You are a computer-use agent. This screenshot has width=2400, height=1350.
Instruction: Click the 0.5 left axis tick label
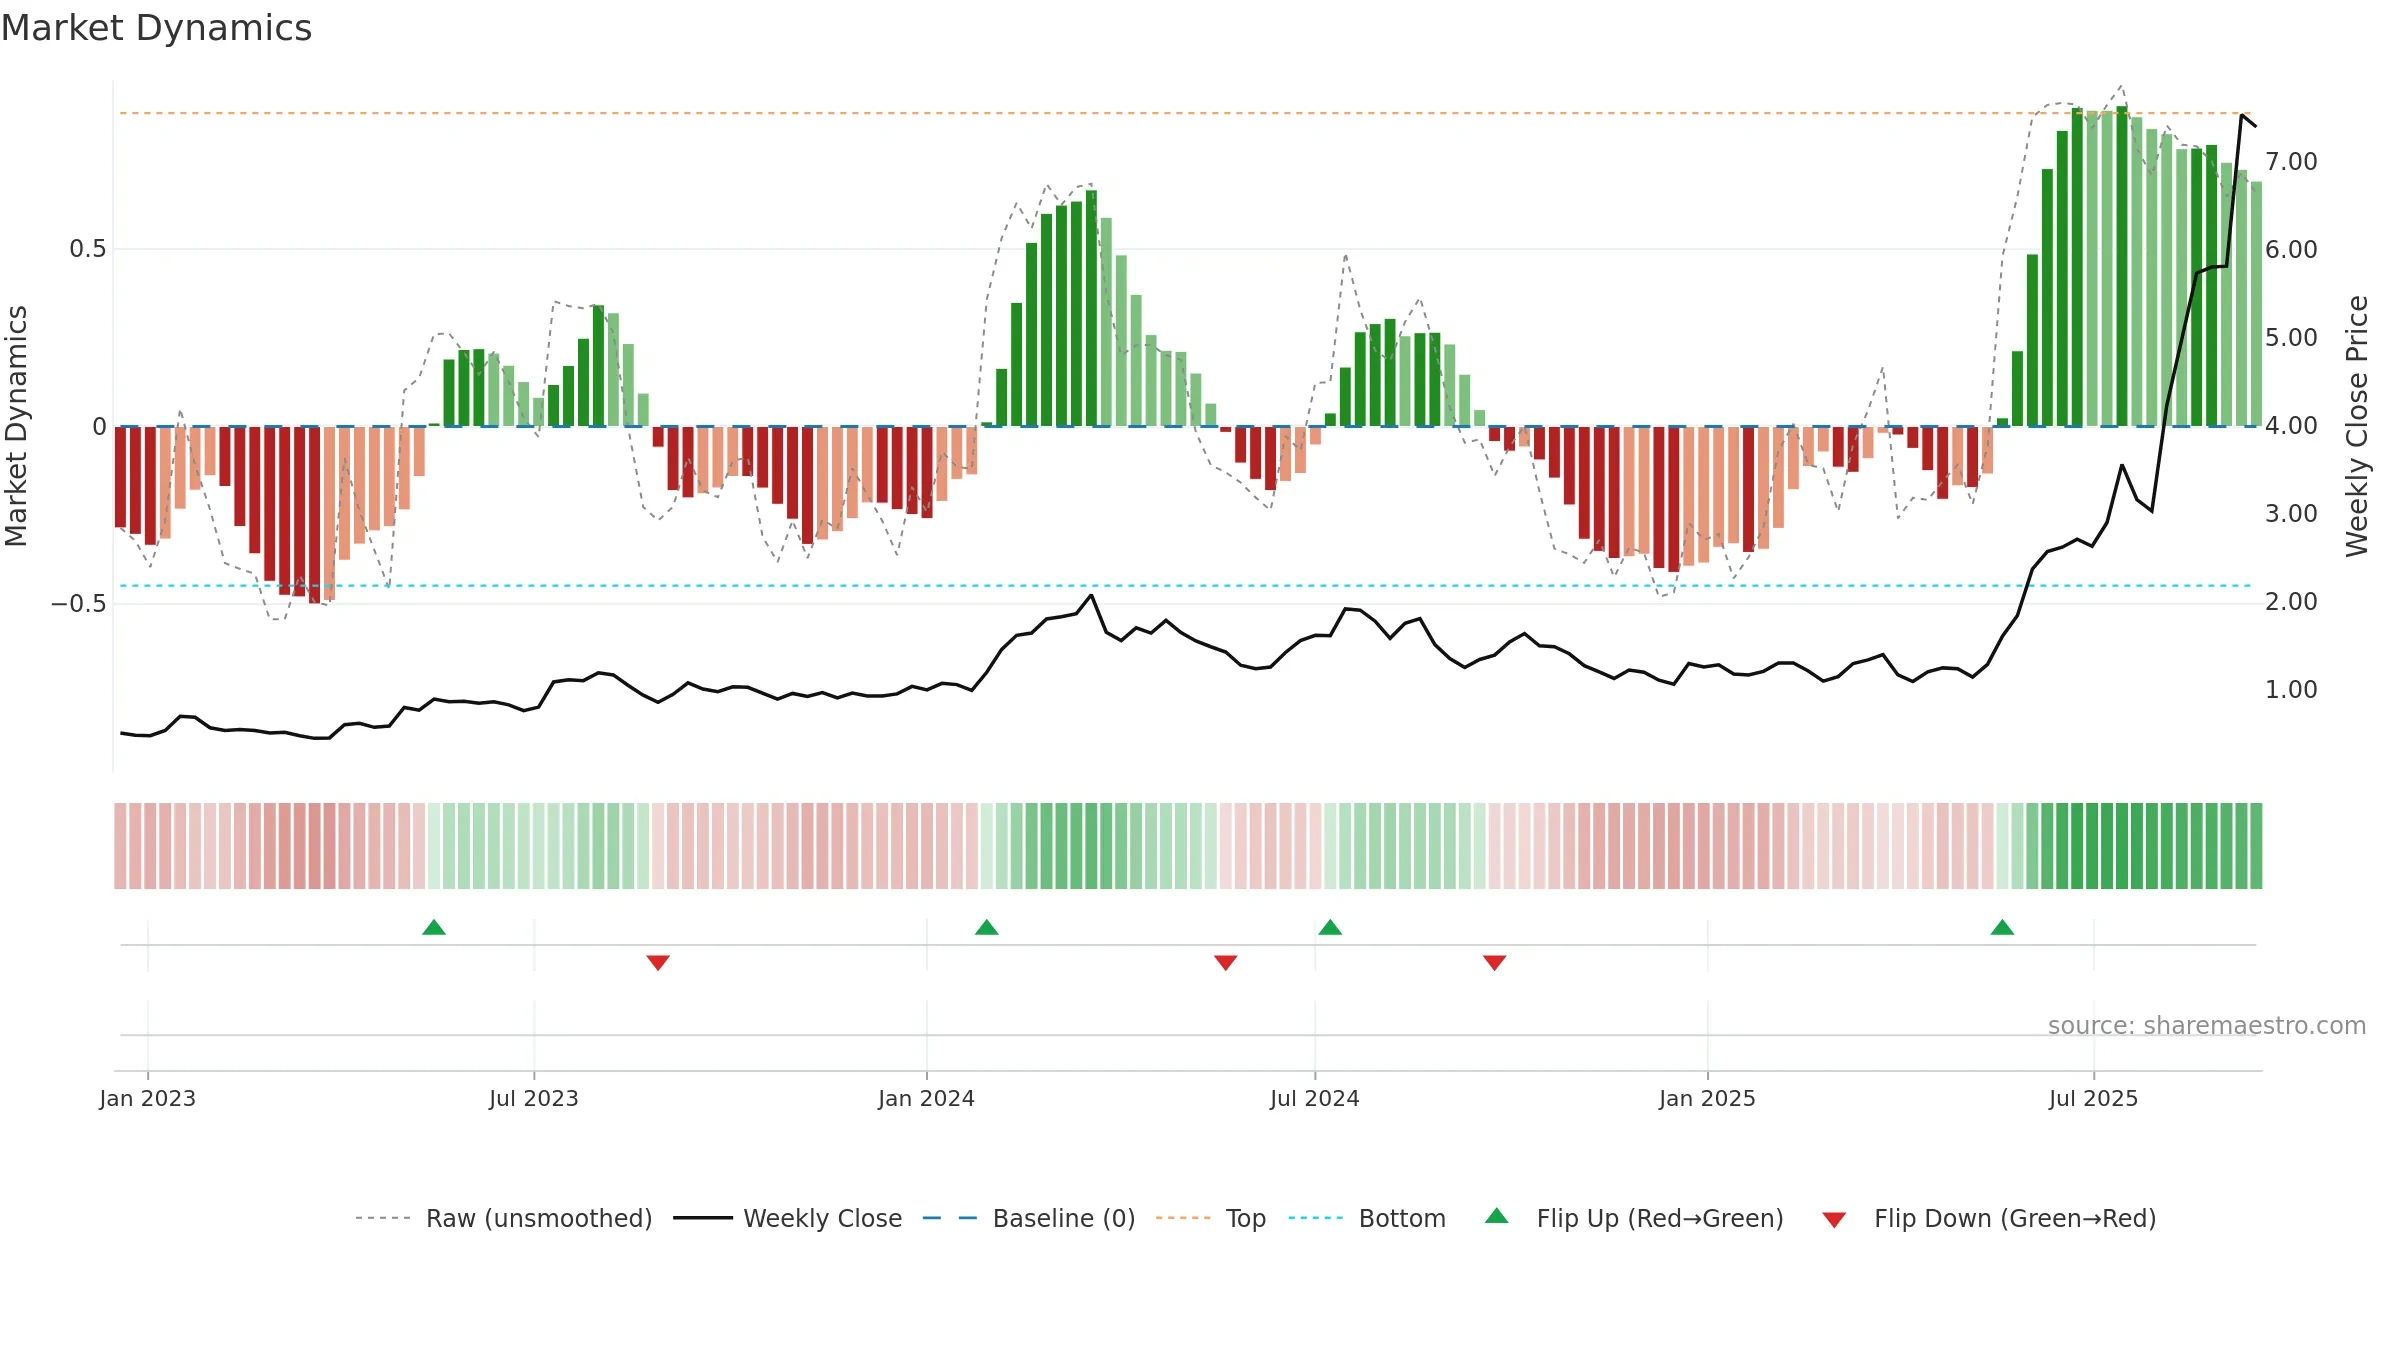[x=88, y=249]
